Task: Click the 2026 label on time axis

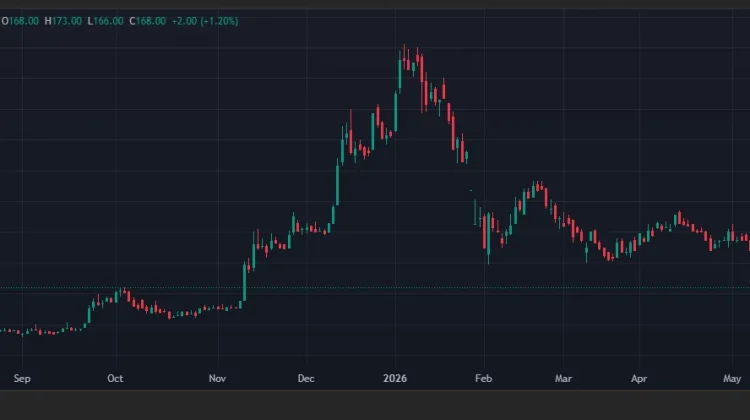Action: (395, 378)
